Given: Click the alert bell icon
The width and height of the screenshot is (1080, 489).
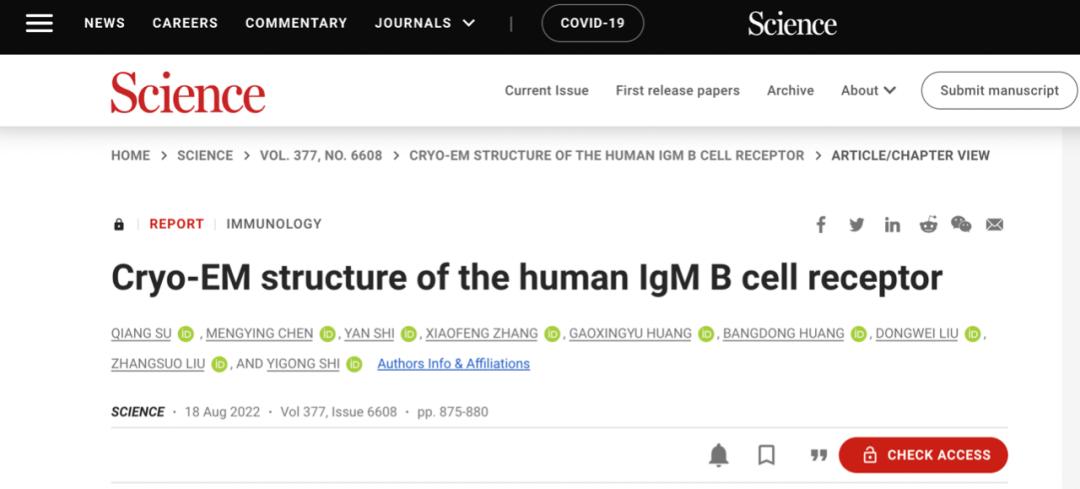Looking at the screenshot, I should tap(718, 456).
